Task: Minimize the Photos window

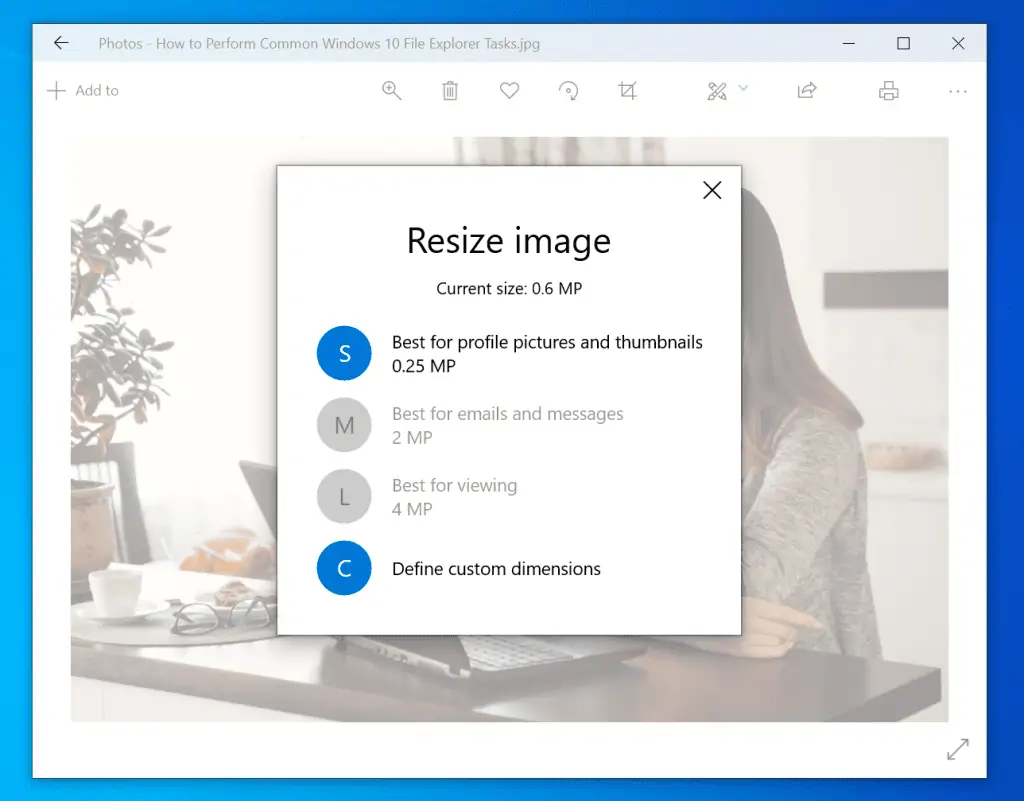Action: coord(849,44)
